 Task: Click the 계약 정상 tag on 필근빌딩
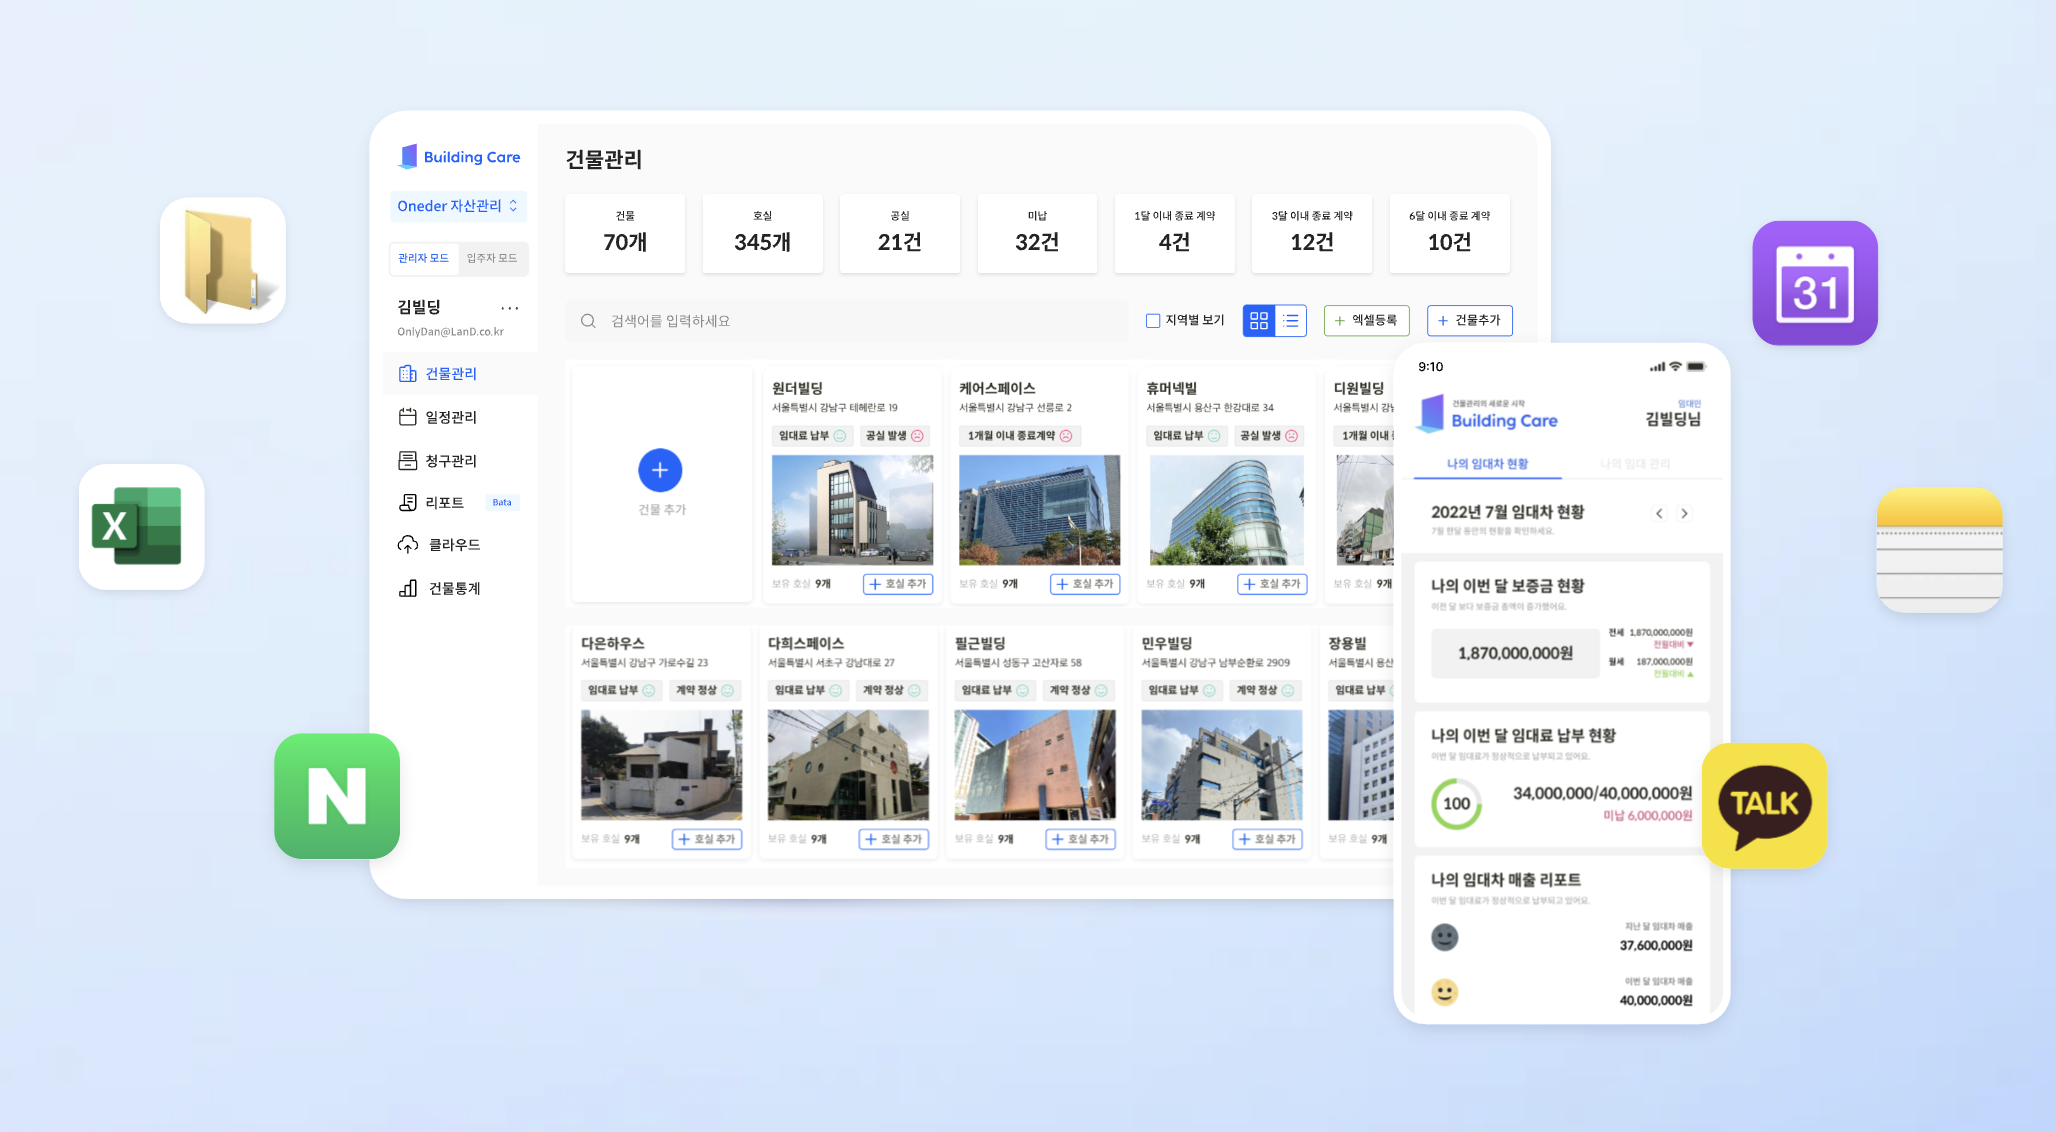pos(1078,691)
